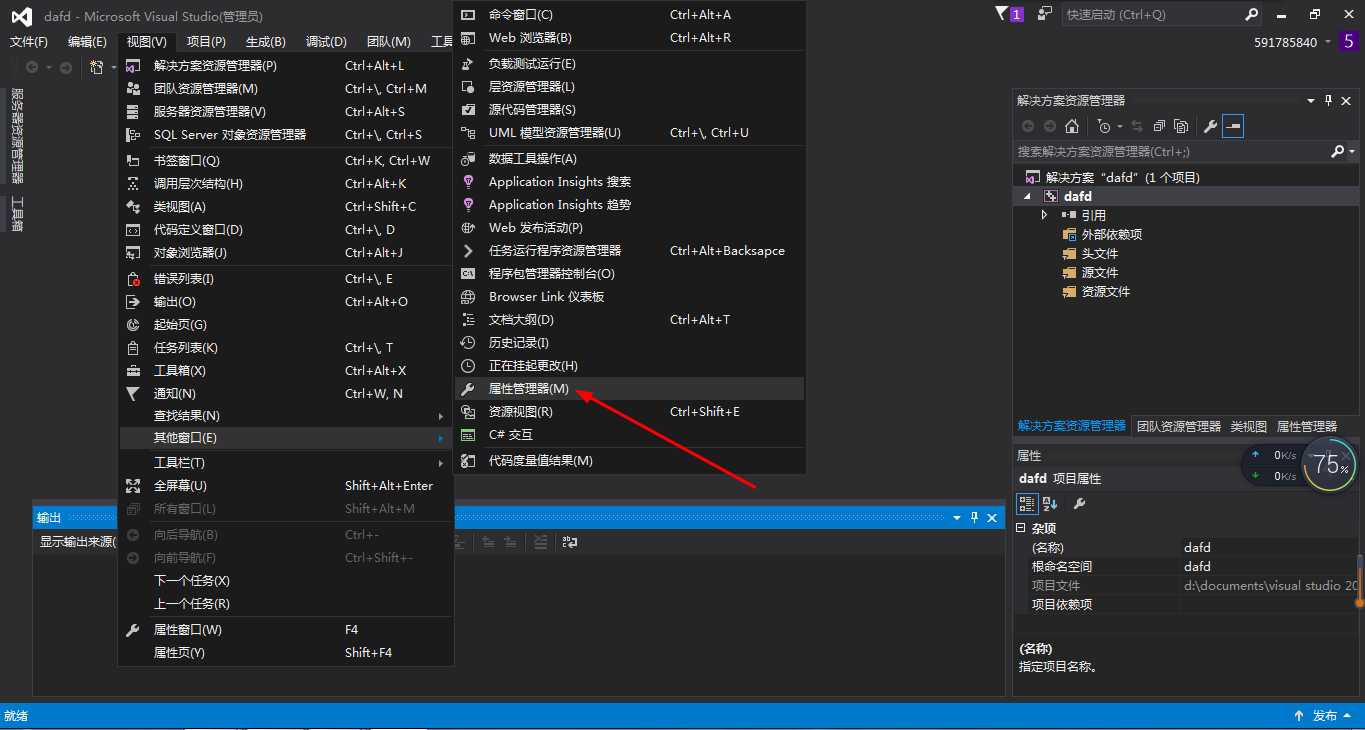Open Web 浏览器(B) from submenu
This screenshot has height=730, width=1365.
[x=630, y=37]
